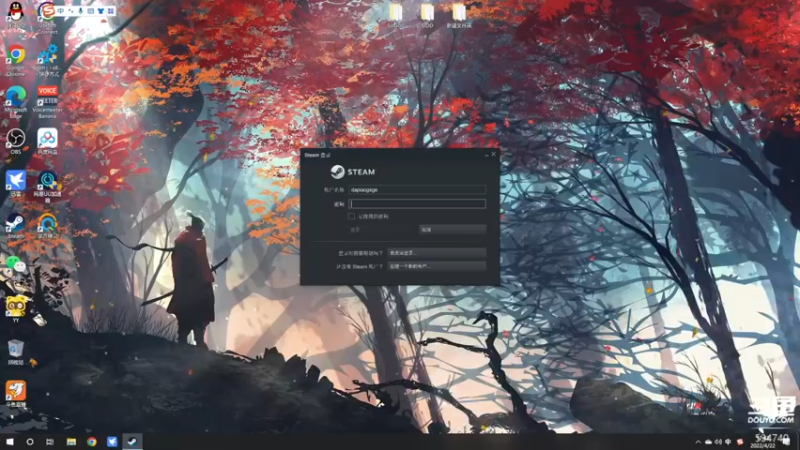Open Xunlei from the taskbar

112,442
